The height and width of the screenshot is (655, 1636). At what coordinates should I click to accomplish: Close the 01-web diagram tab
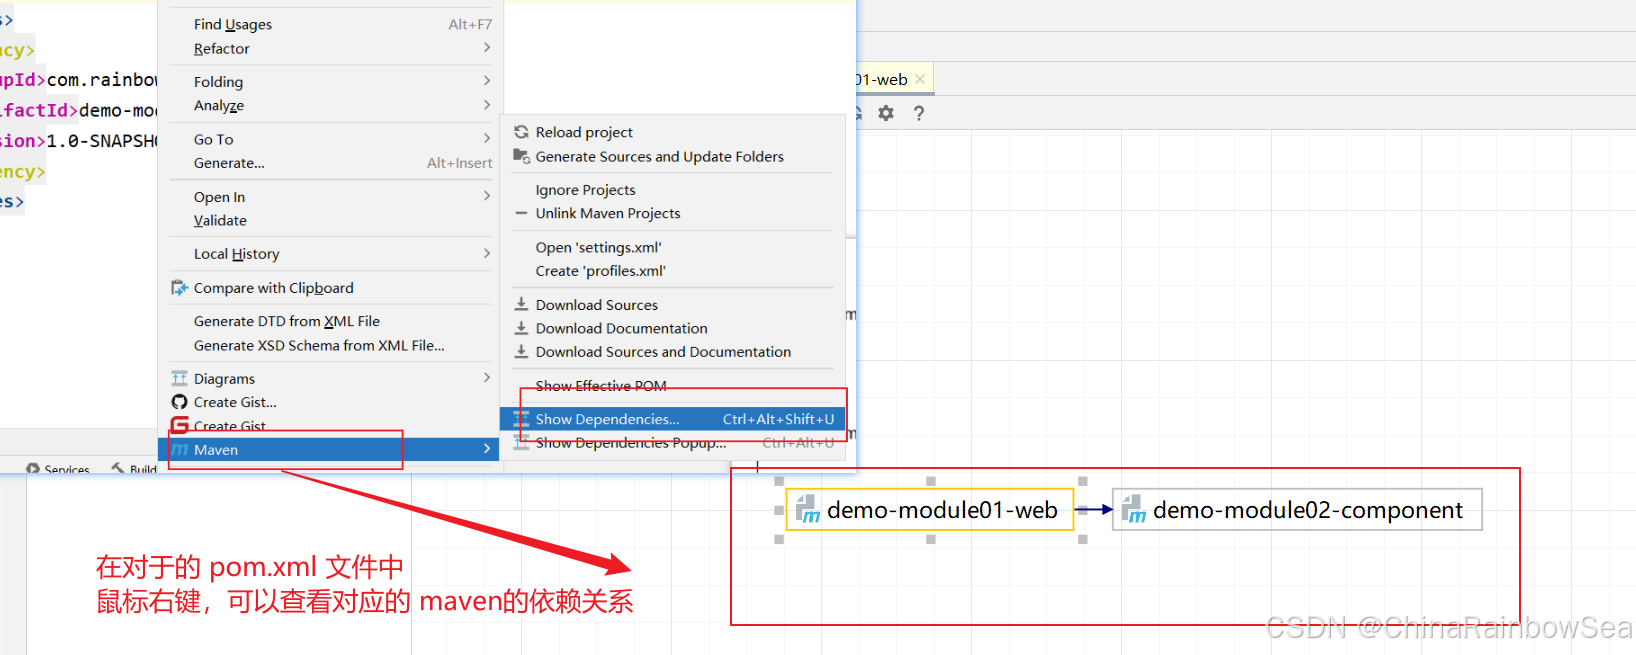tap(920, 79)
